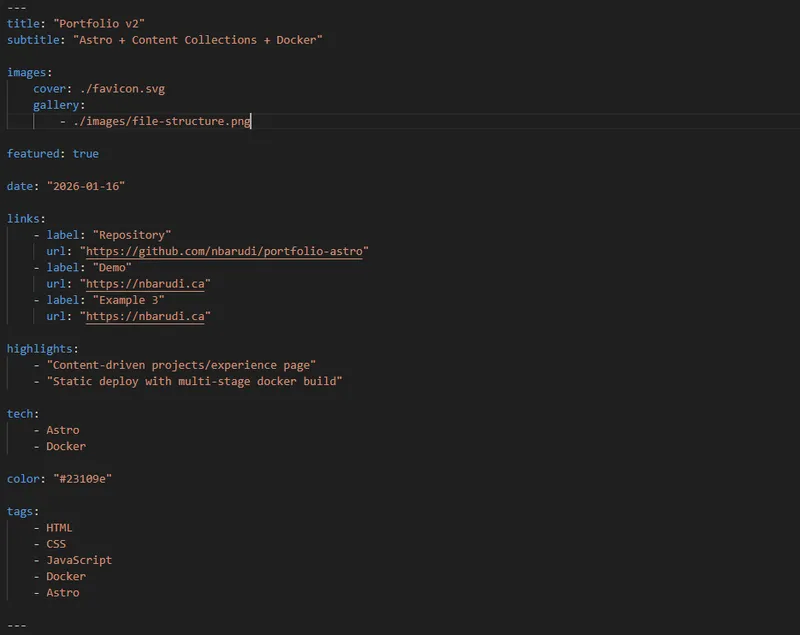Click the "featured" value true
Image resolution: width=800 pixels, height=635 pixels.
pyautogui.click(x=84, y=153)
